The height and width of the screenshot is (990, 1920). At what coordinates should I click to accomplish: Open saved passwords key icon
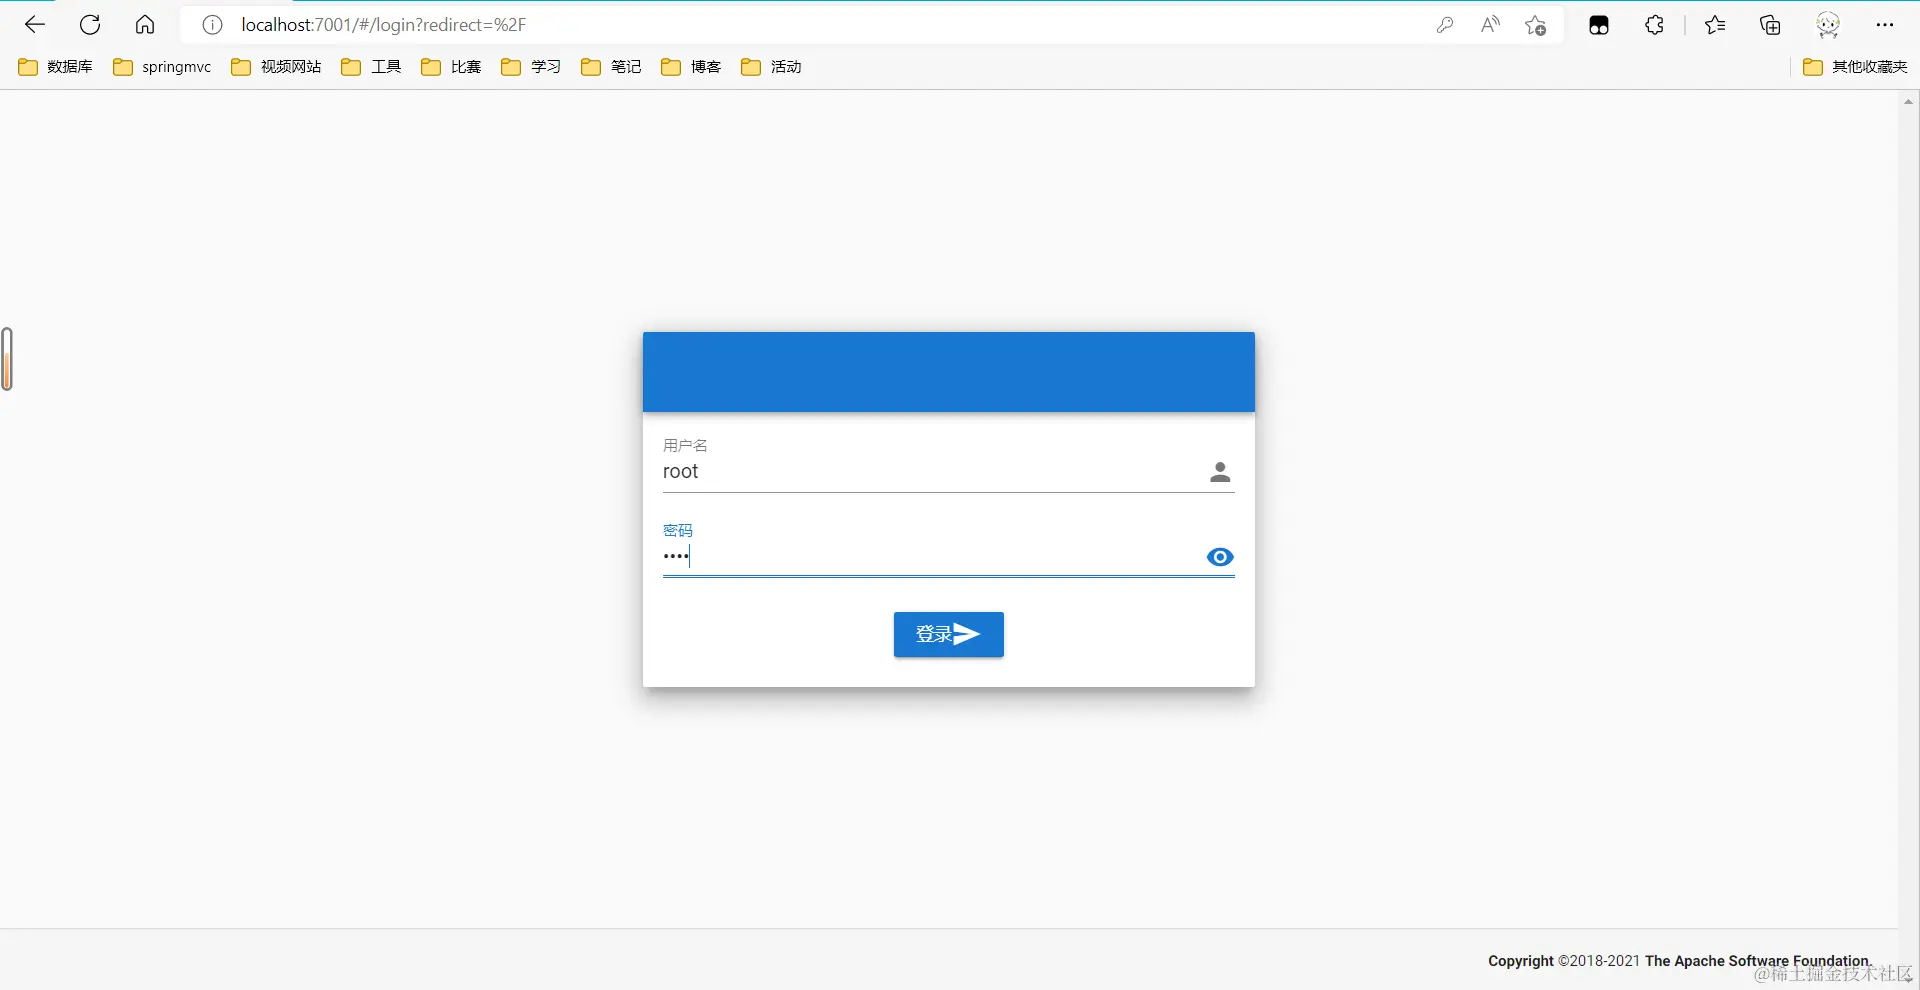pos(1444,25)
